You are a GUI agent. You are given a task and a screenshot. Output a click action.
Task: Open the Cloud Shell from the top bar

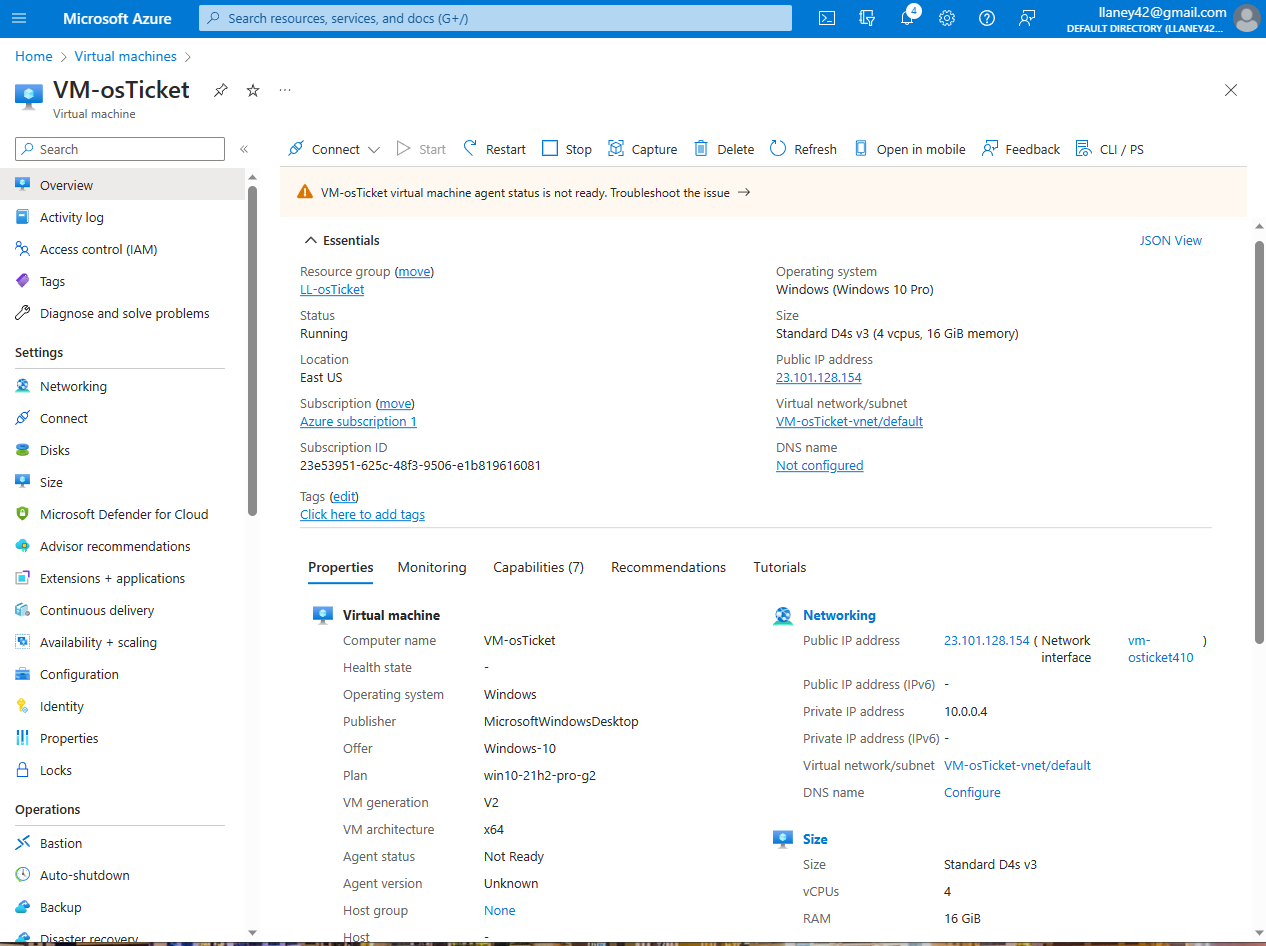point(826,17)
